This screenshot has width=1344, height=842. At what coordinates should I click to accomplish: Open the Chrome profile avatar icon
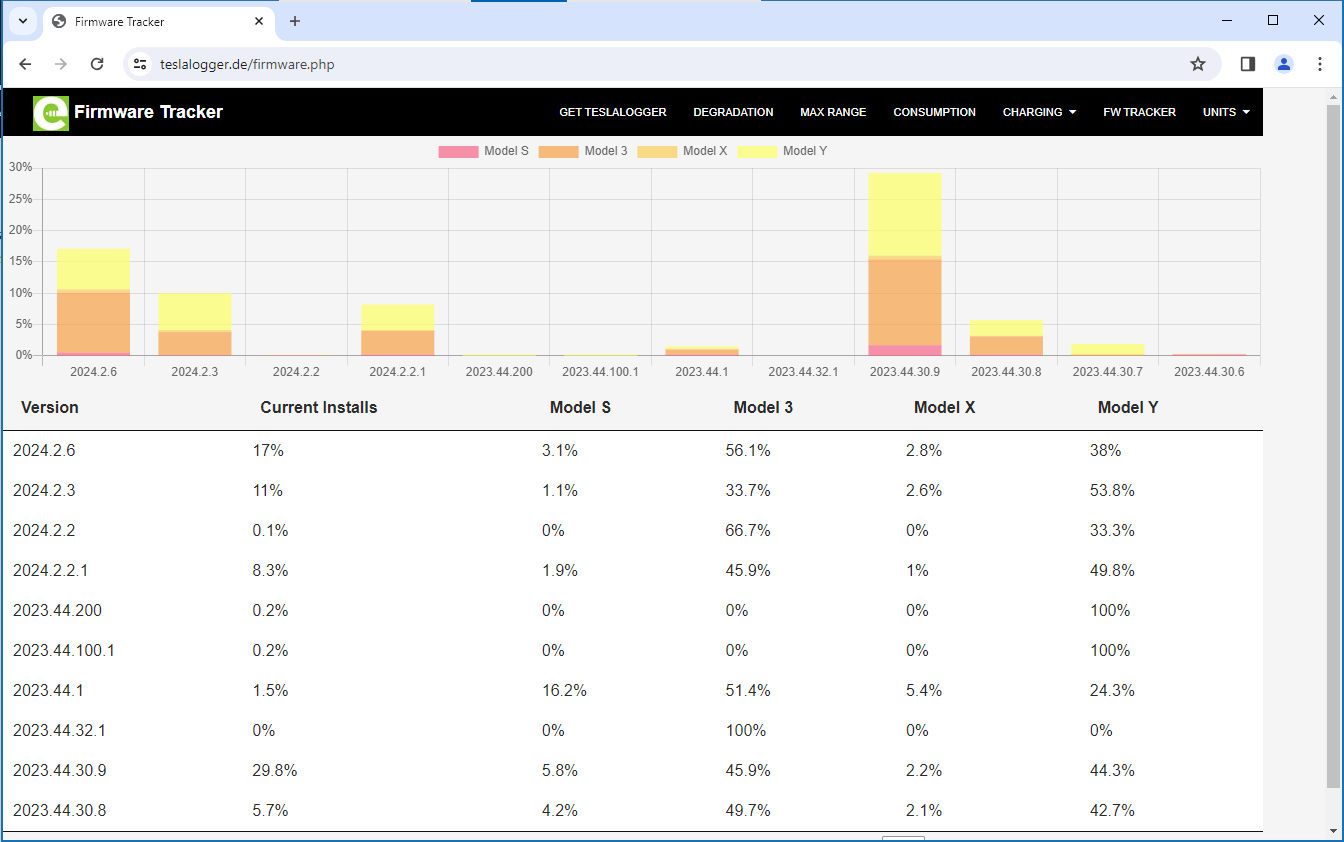(1283, 64)
